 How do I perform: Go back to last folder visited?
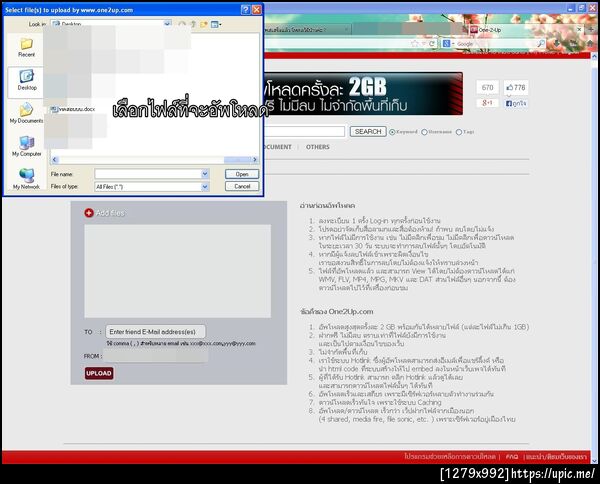[182, 24]
